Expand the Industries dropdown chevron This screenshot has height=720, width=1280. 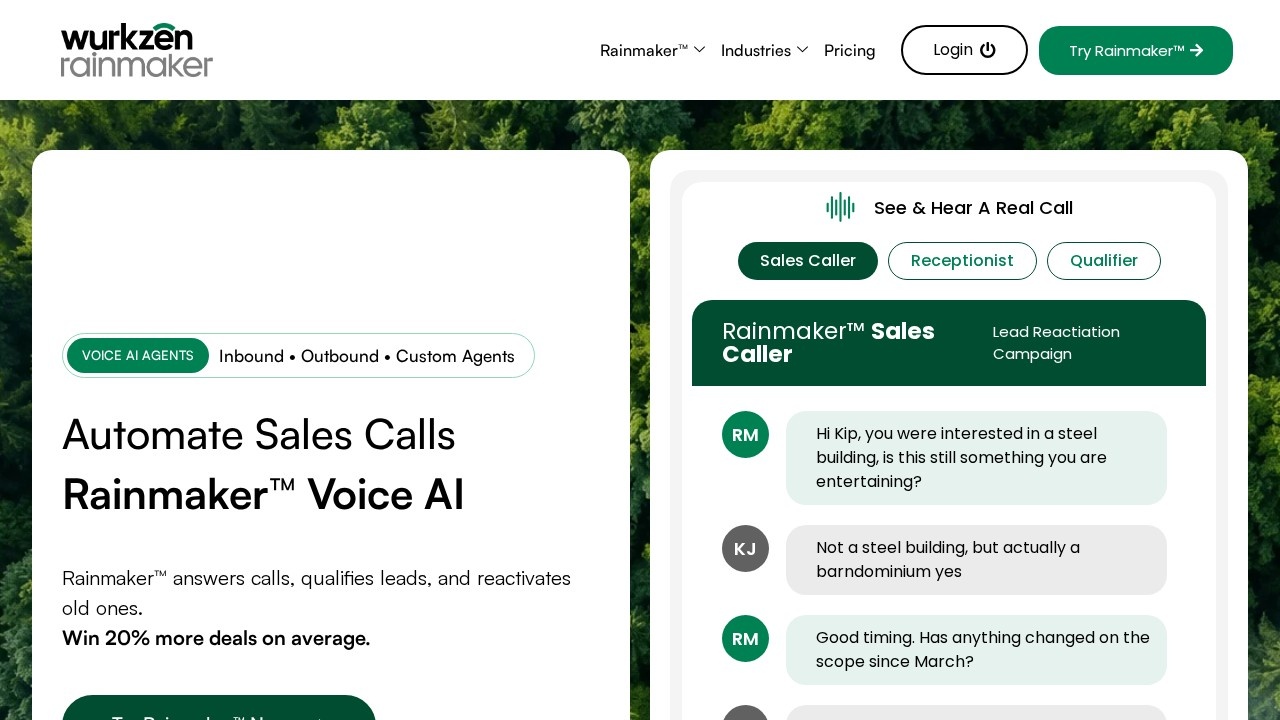(x=802, y=50)
